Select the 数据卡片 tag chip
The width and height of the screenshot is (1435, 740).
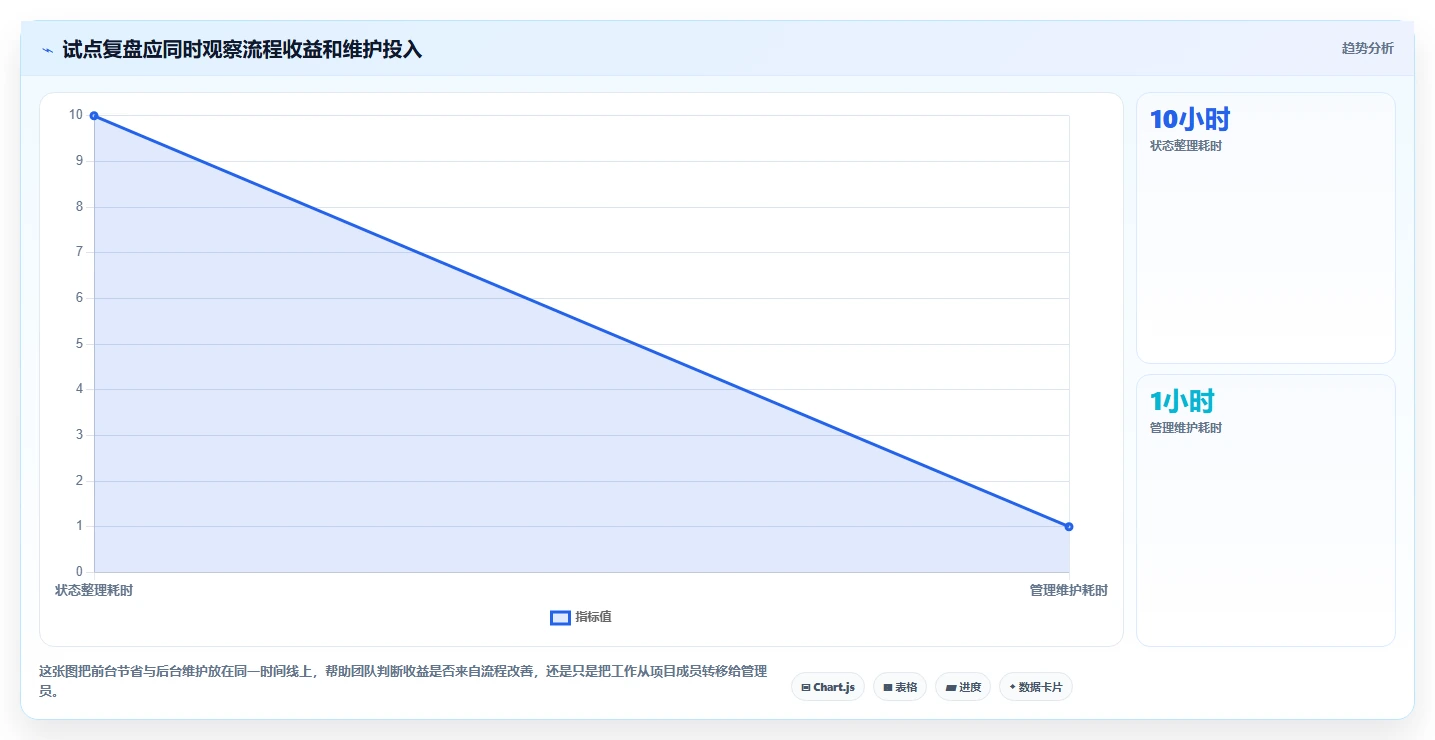[x=1036, y=687]
